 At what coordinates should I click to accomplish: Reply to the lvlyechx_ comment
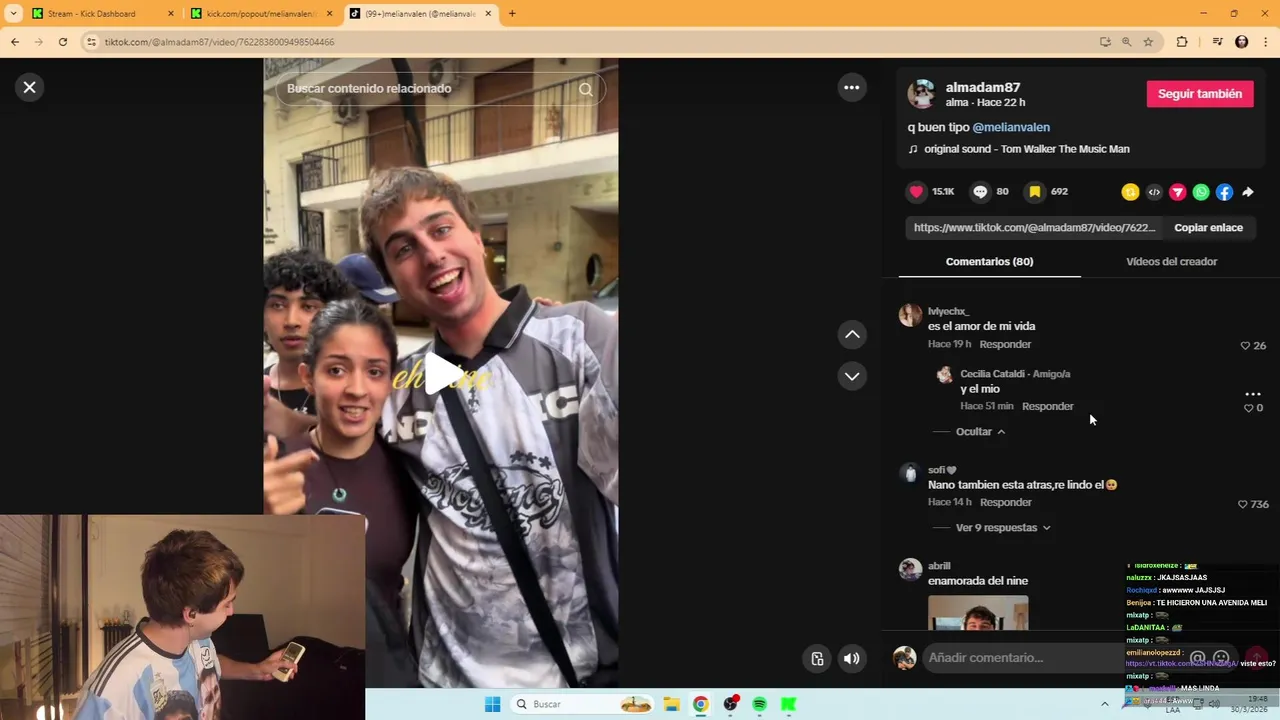[x=1005, y=344]
